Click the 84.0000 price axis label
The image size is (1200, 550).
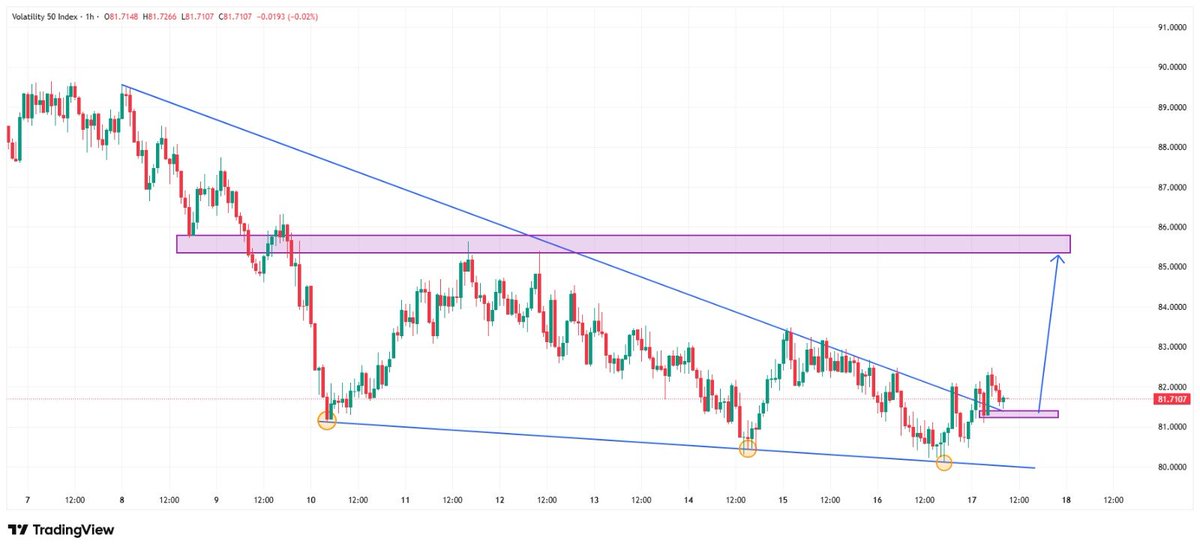1170,307
